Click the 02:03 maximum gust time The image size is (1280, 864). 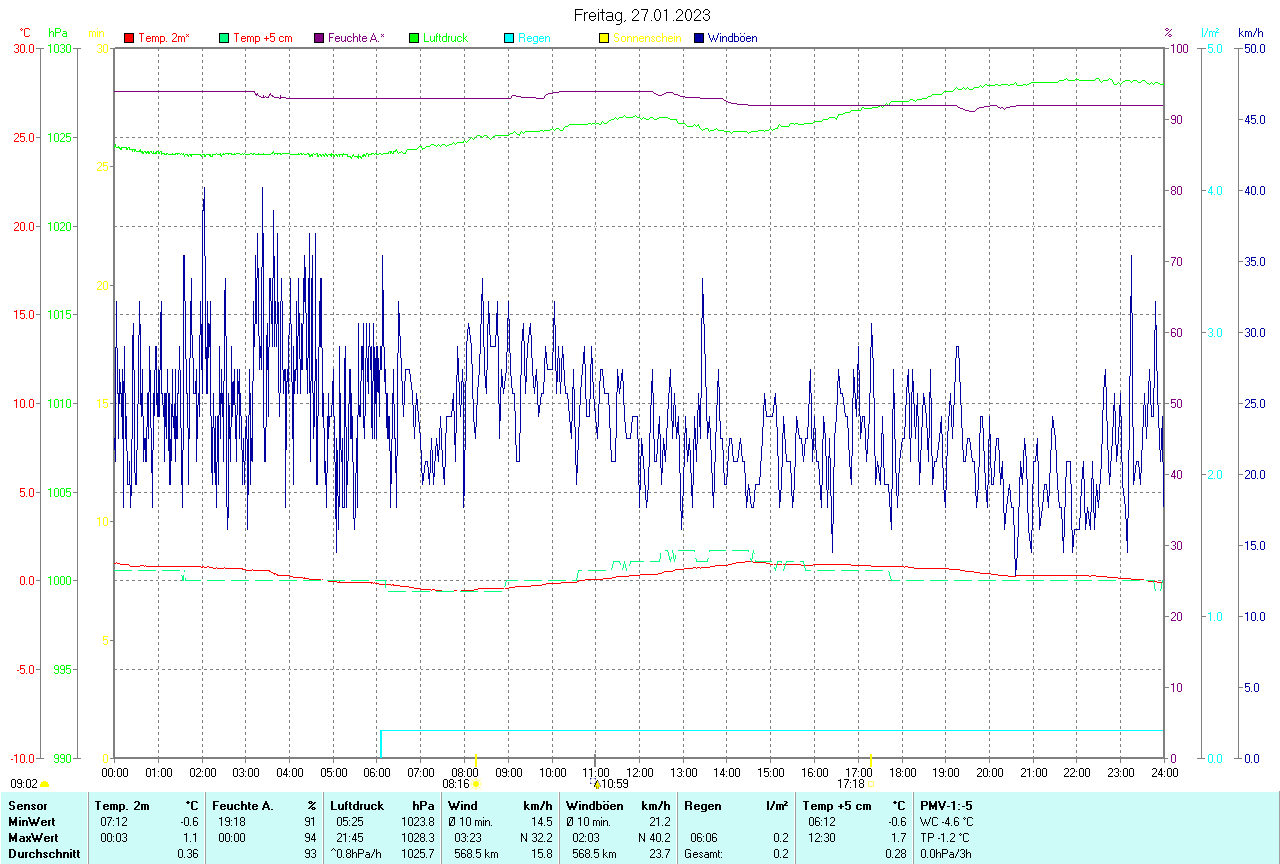pyautogui.click(x=586, y=838)
